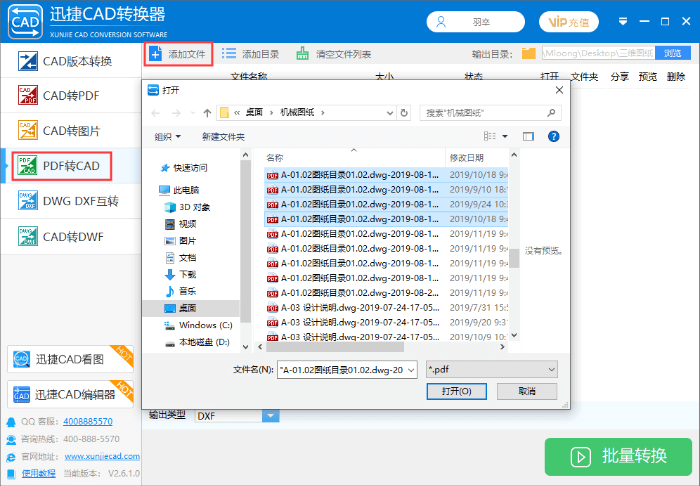Choose CAD转DWF in the sidebar
This screenshot has width=700, height=486.
[x=71, y=237]
